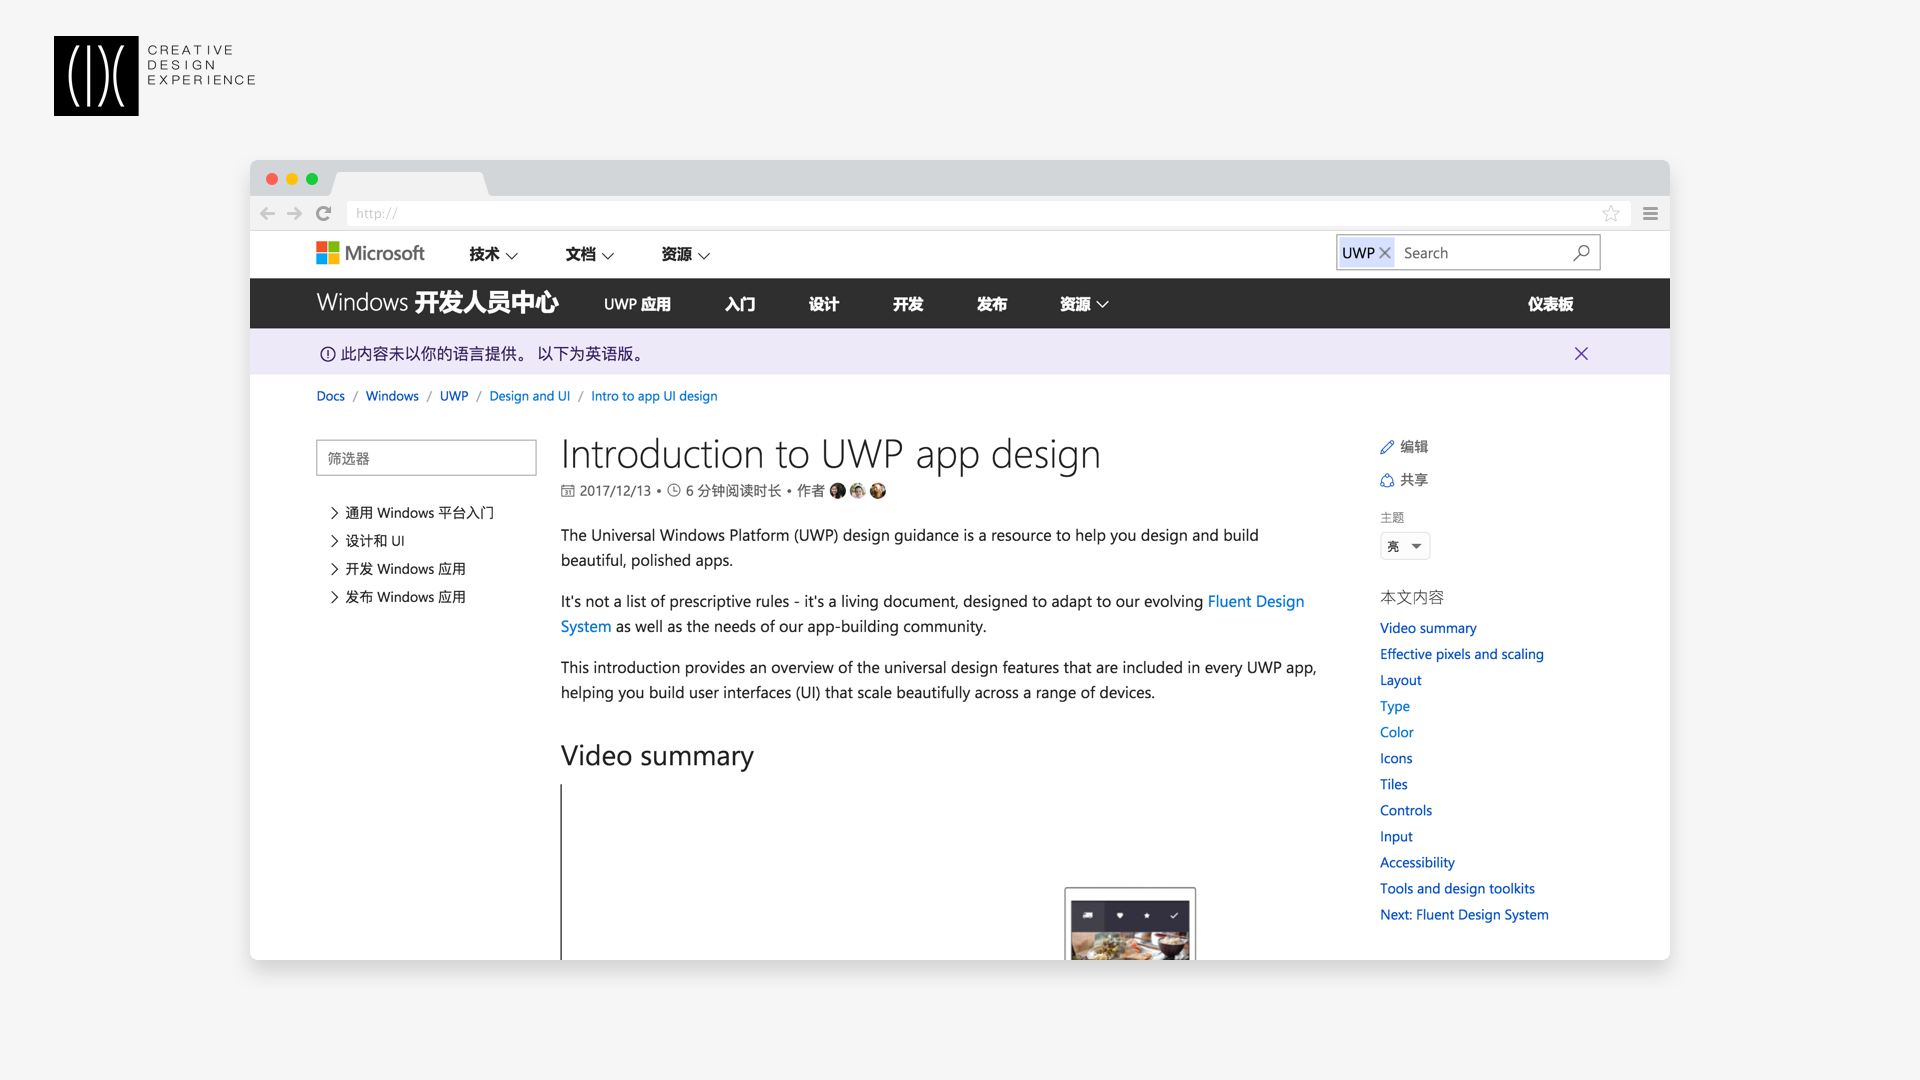Screen dimensions: 1920x1080
Task: Click the browser reload icon
Action: pyautogui.click(x=323, y=213)
